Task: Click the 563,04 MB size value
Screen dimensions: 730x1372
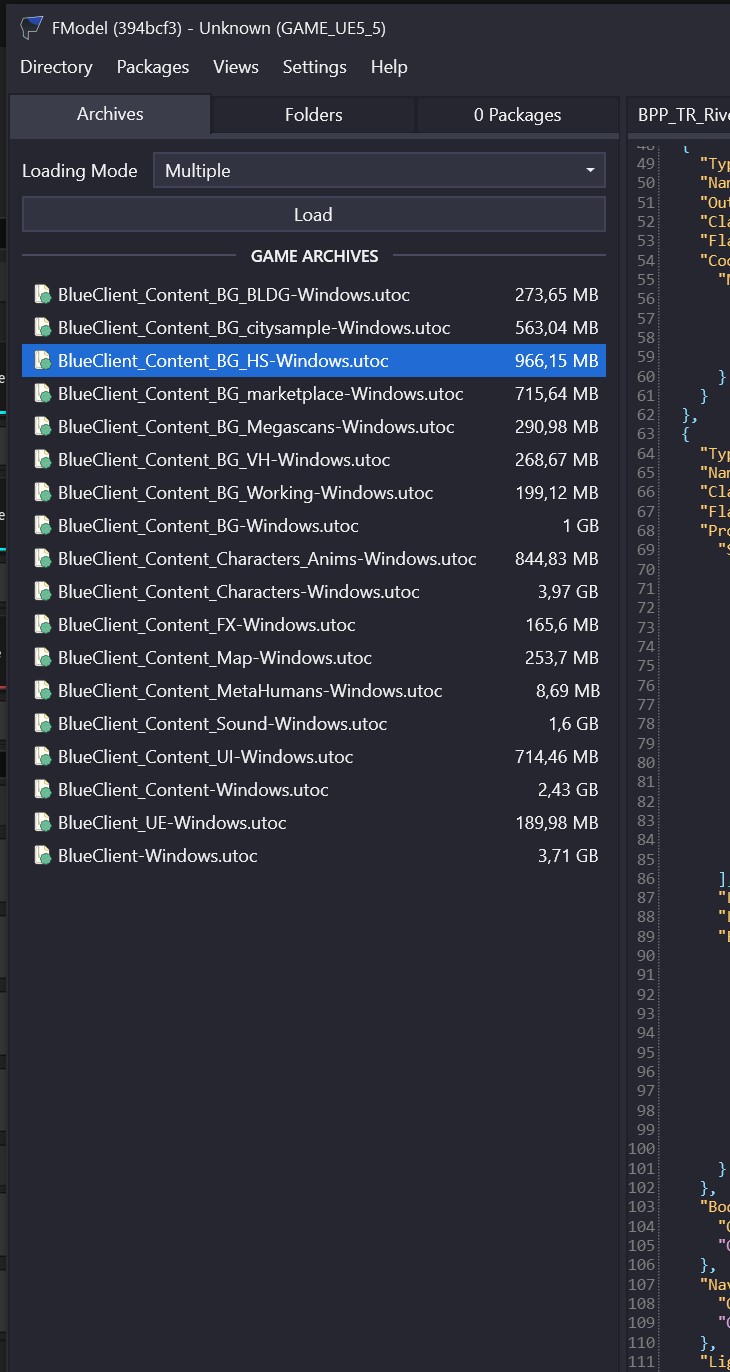Action: click(556, 328)
